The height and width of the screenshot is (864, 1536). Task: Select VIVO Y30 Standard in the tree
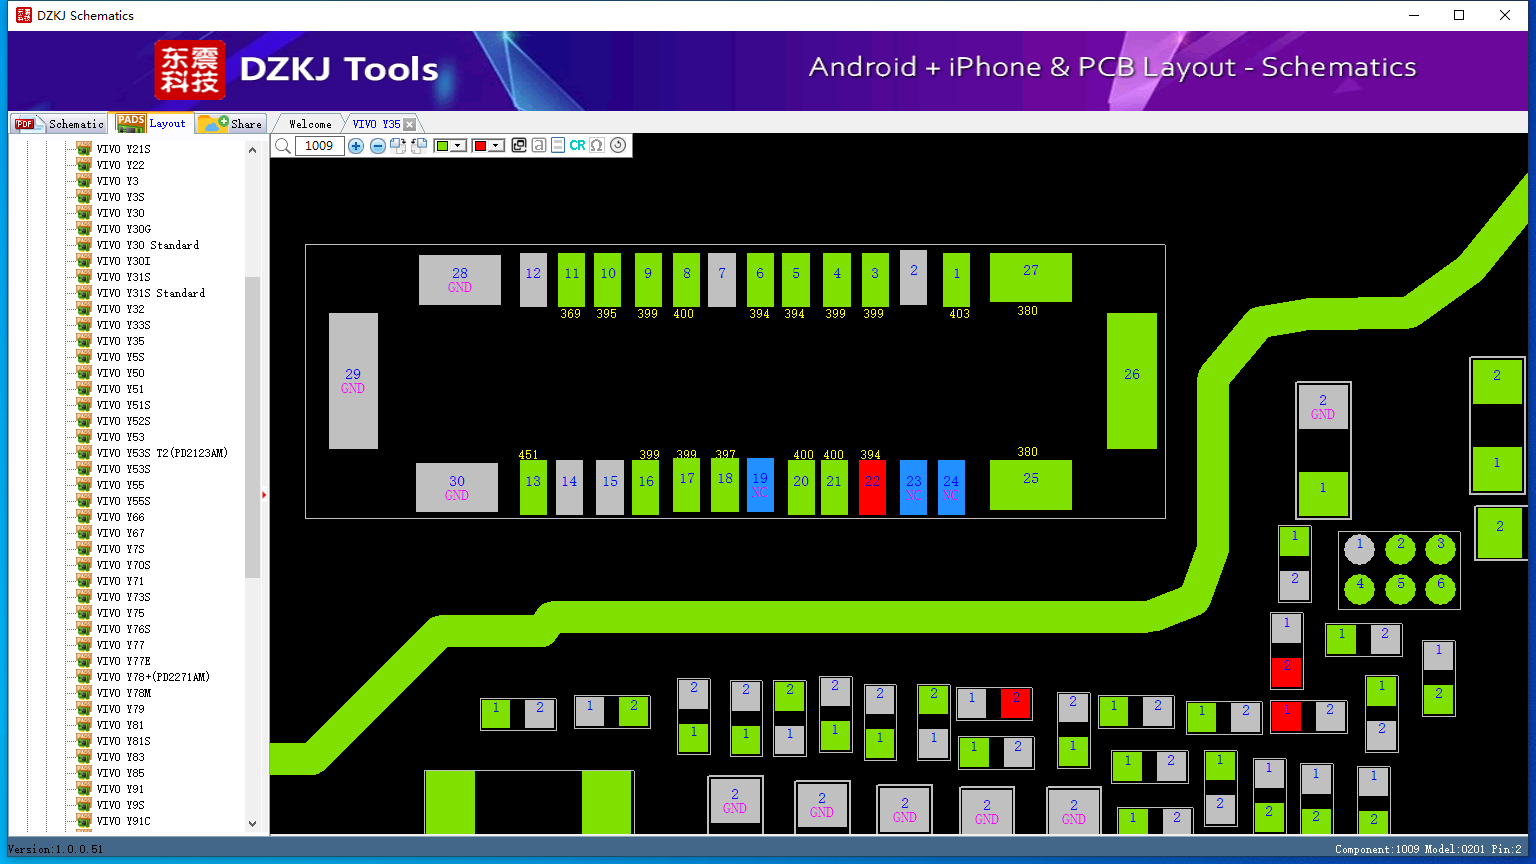(148, 245)
